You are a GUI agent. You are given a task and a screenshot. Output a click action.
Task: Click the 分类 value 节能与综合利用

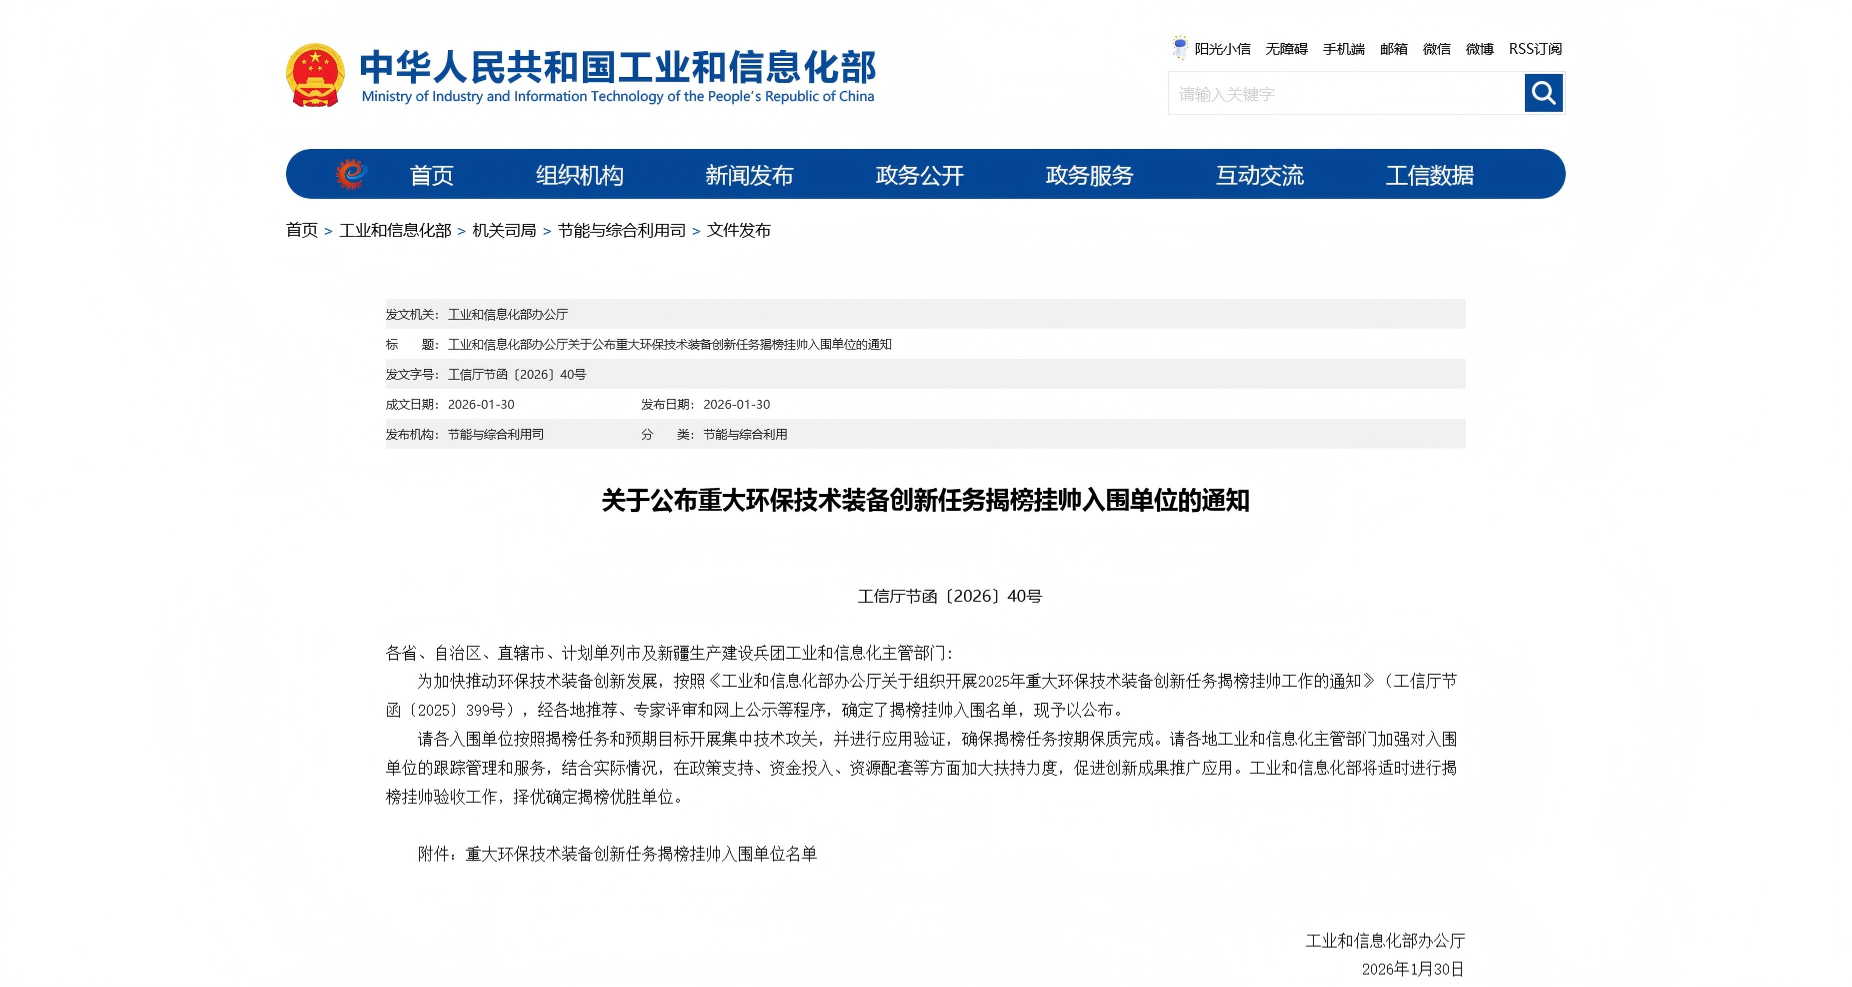point(745,434)
